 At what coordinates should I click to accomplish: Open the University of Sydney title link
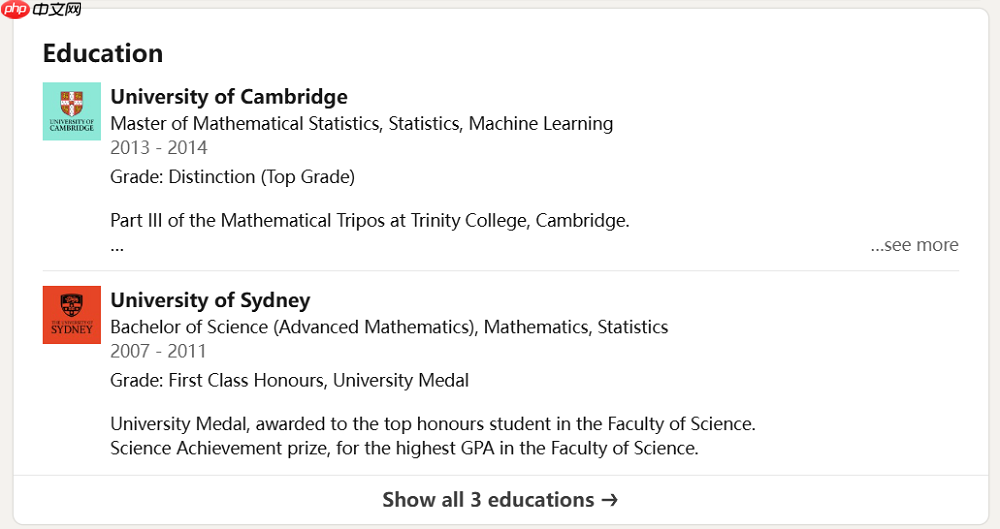point(210,300)
